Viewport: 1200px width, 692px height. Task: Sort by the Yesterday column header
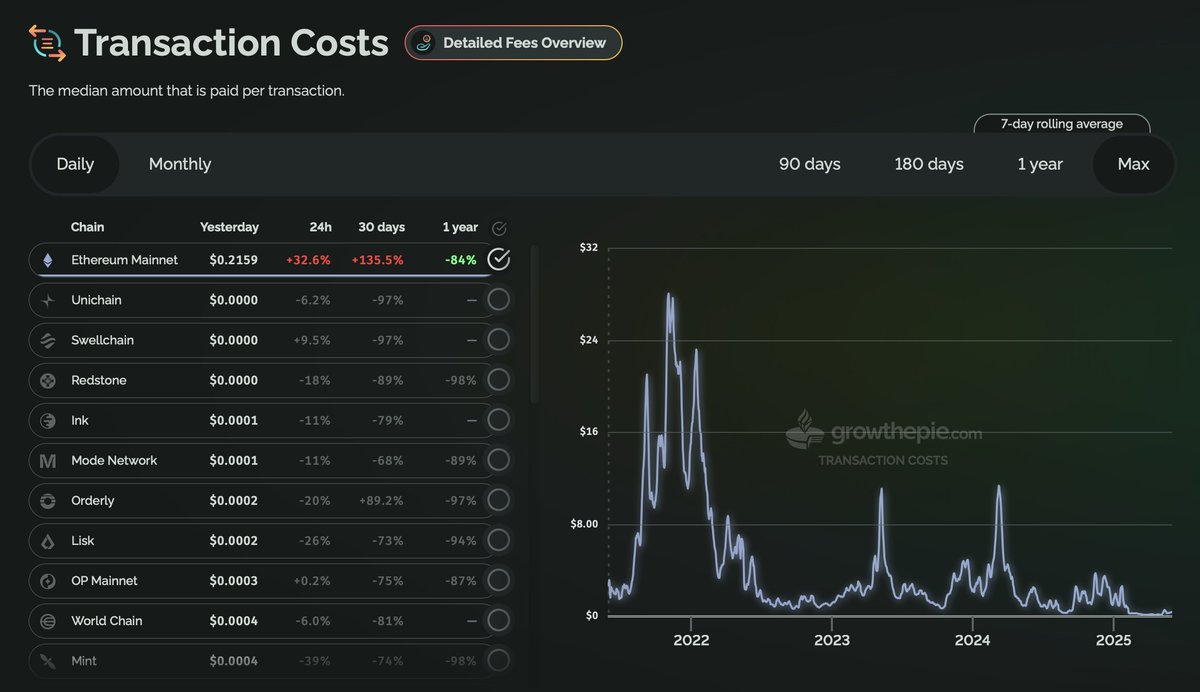click(x=229, y=227)
